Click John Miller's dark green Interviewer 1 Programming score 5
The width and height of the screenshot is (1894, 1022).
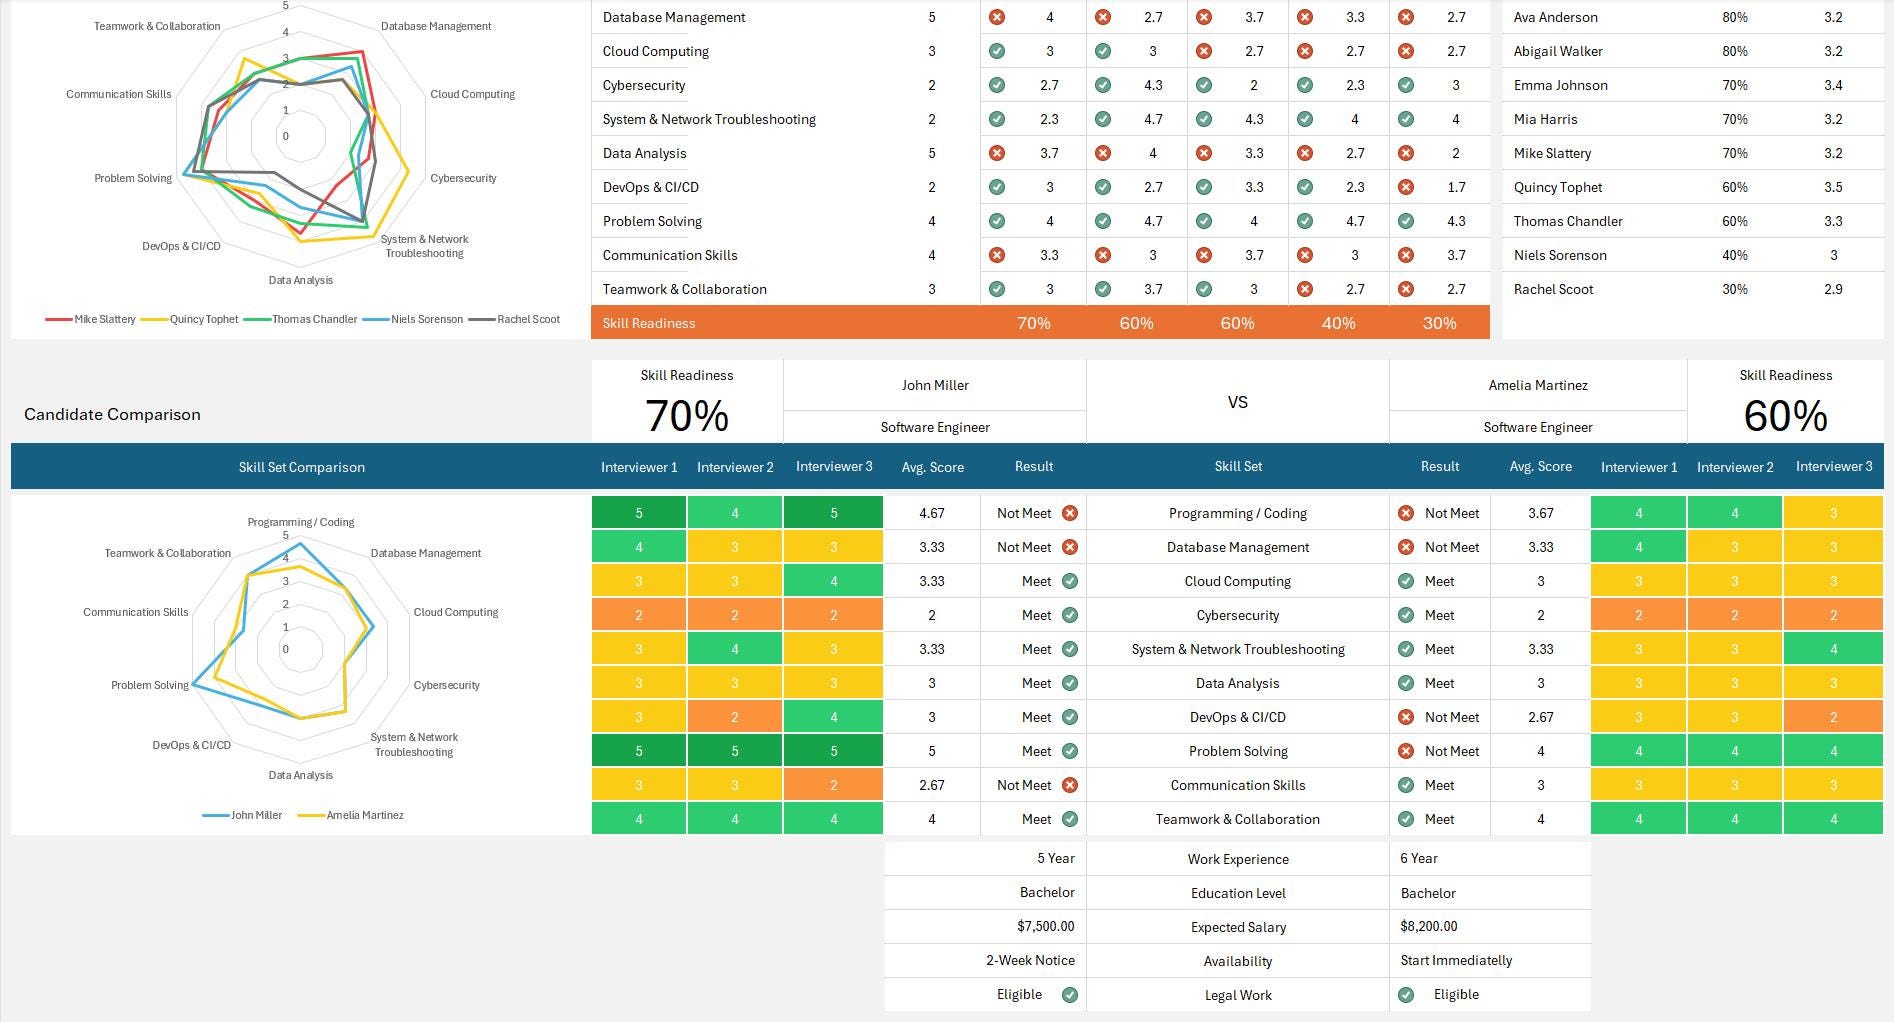point(639,513)
